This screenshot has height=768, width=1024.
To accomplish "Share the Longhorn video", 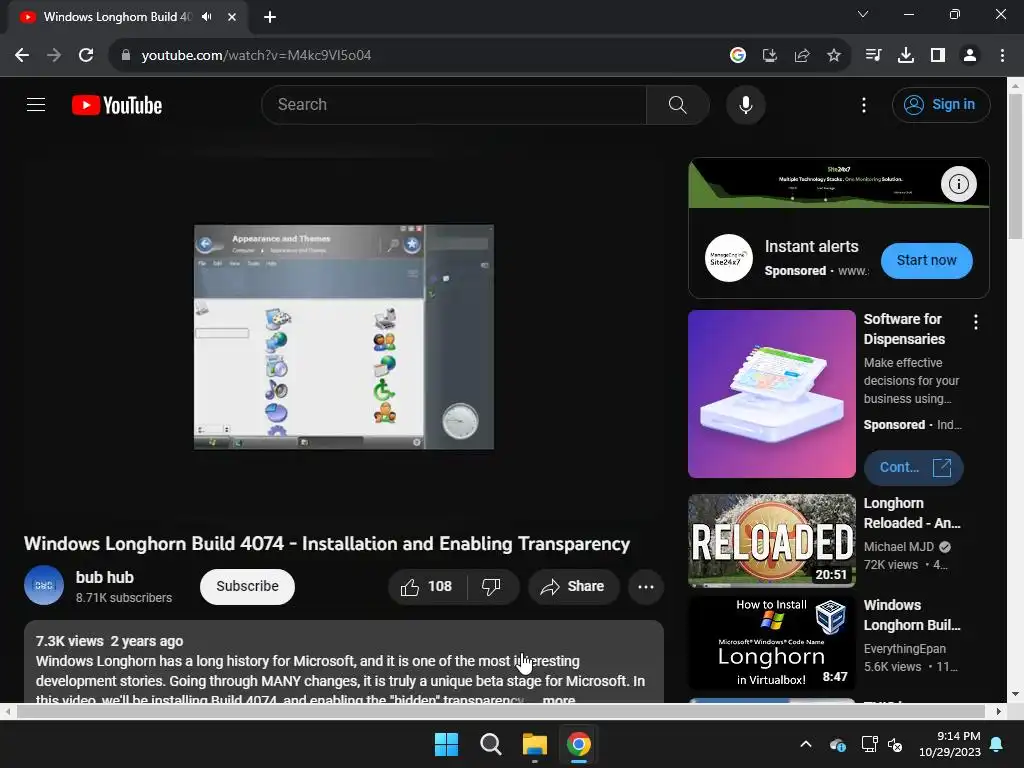I will coord(573,586).
